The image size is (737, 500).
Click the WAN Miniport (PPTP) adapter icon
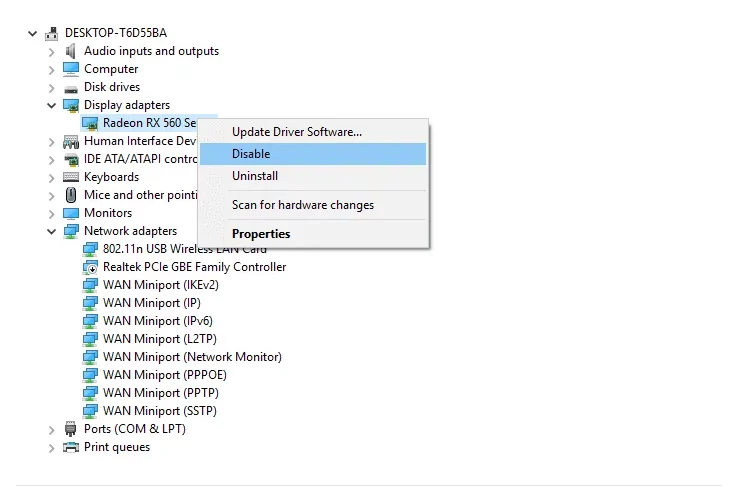click(90, 393)
